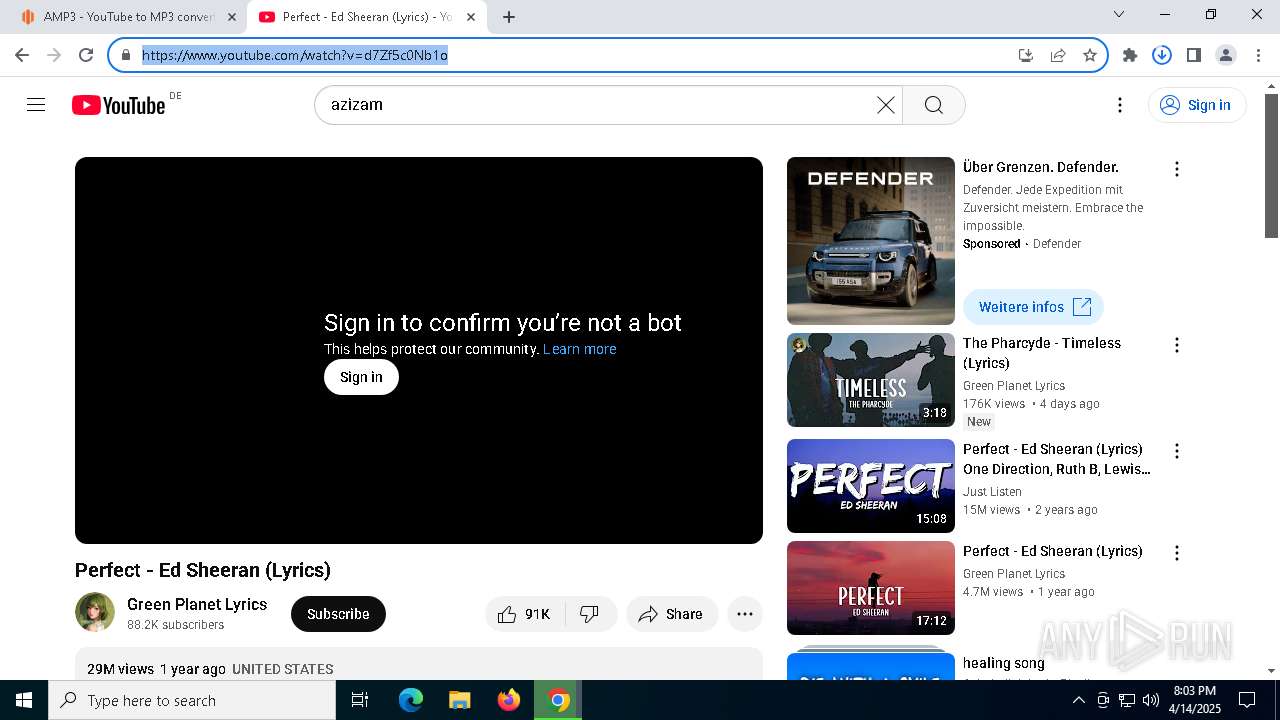Image resolution: width=1280 pixels, height=720 pixels.
Task: Clear the search text with X icon
Action: click(885, 105)
